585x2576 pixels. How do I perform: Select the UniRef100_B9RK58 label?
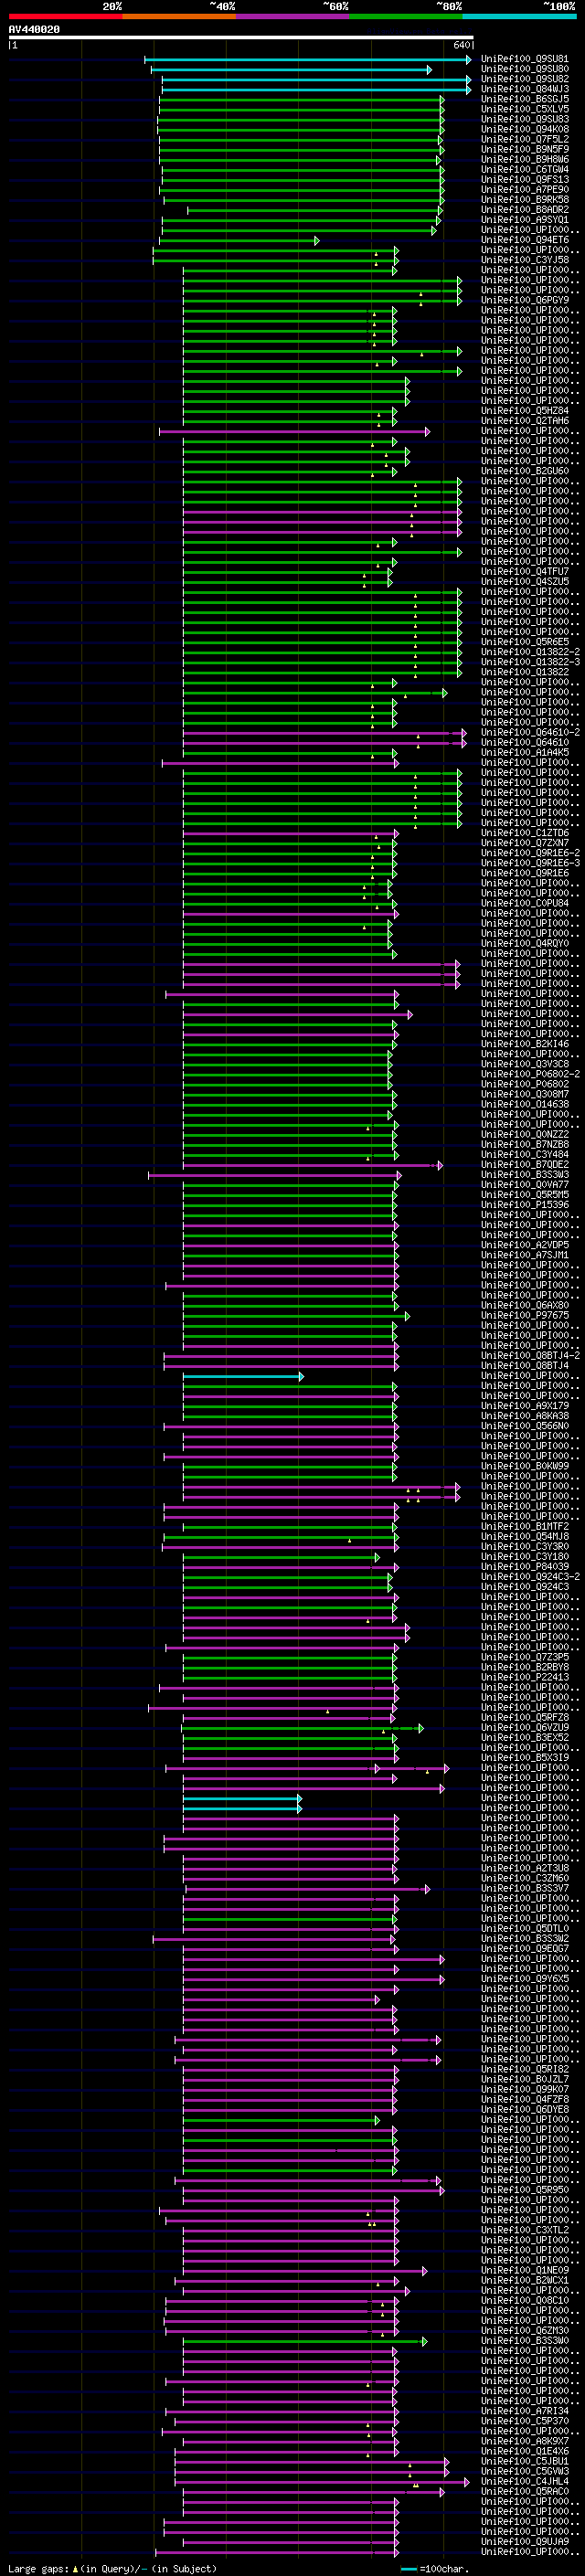coord(525,199)
